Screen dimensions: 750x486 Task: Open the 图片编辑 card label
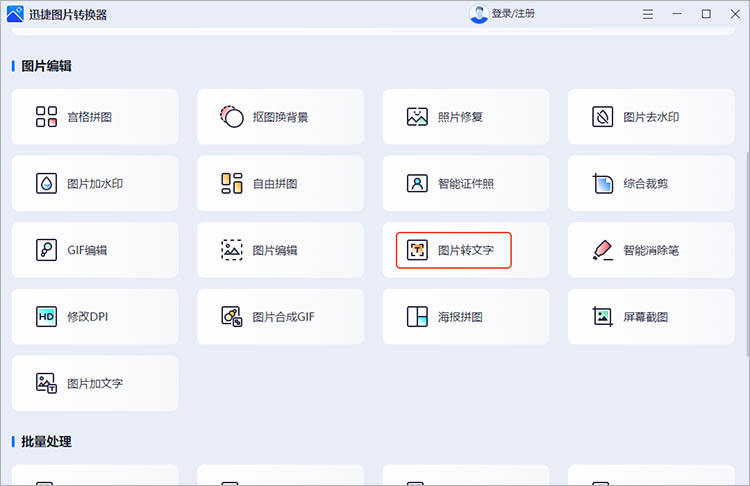coord(275,250)
